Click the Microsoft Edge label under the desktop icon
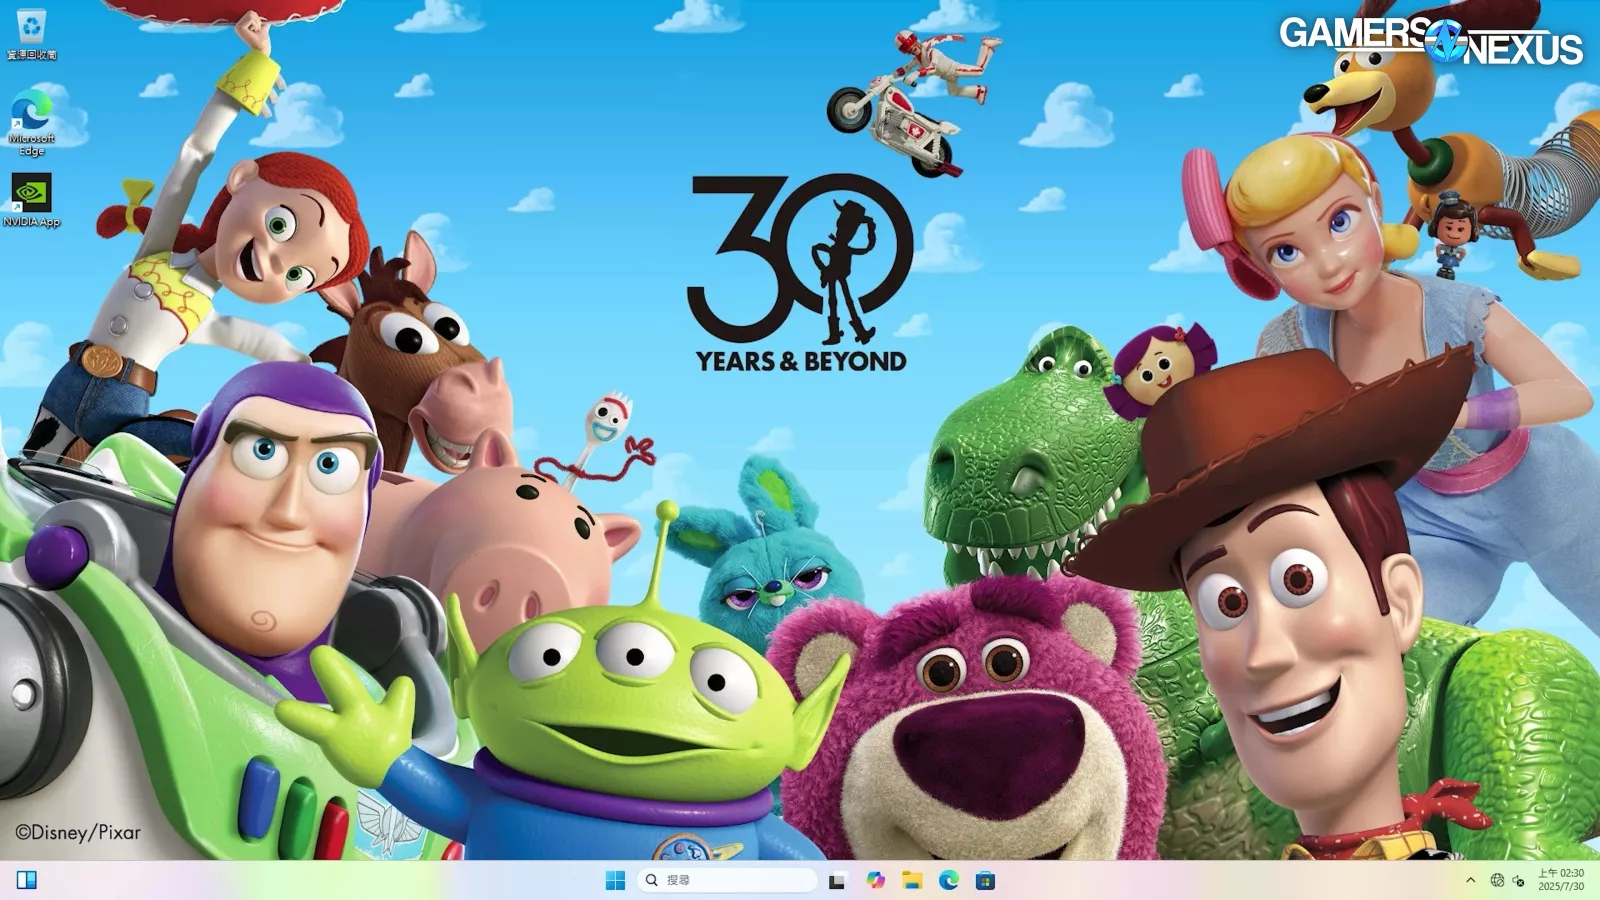The height and width of the screenshot is (900, 1600). click(x=31, y=145)
